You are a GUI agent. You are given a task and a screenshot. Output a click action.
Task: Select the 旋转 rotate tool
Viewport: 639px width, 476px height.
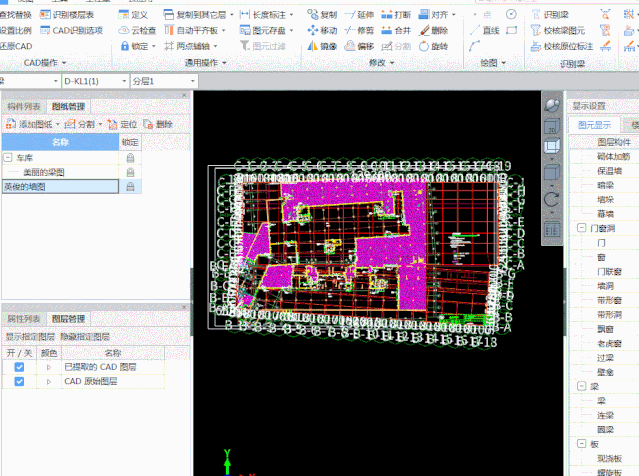tap(434, 46)
